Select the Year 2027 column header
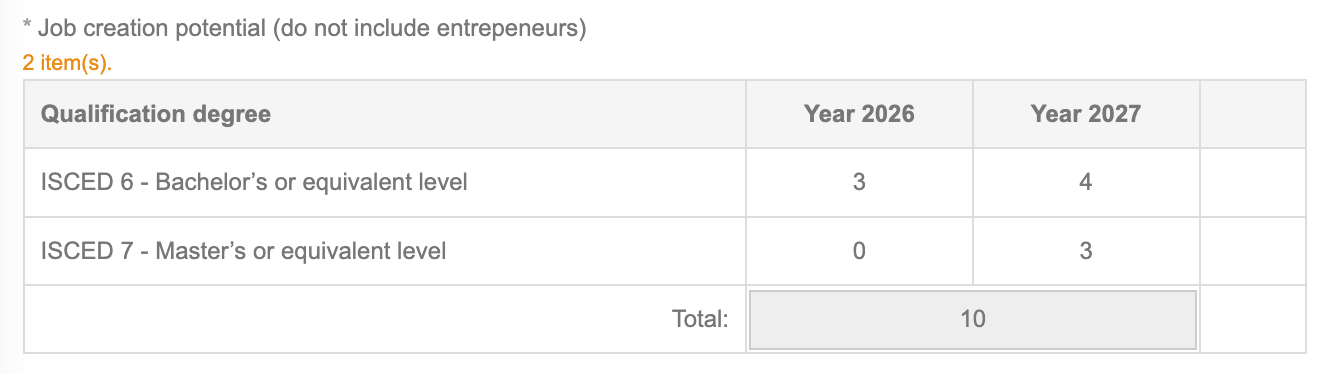 coord(1085,114)
